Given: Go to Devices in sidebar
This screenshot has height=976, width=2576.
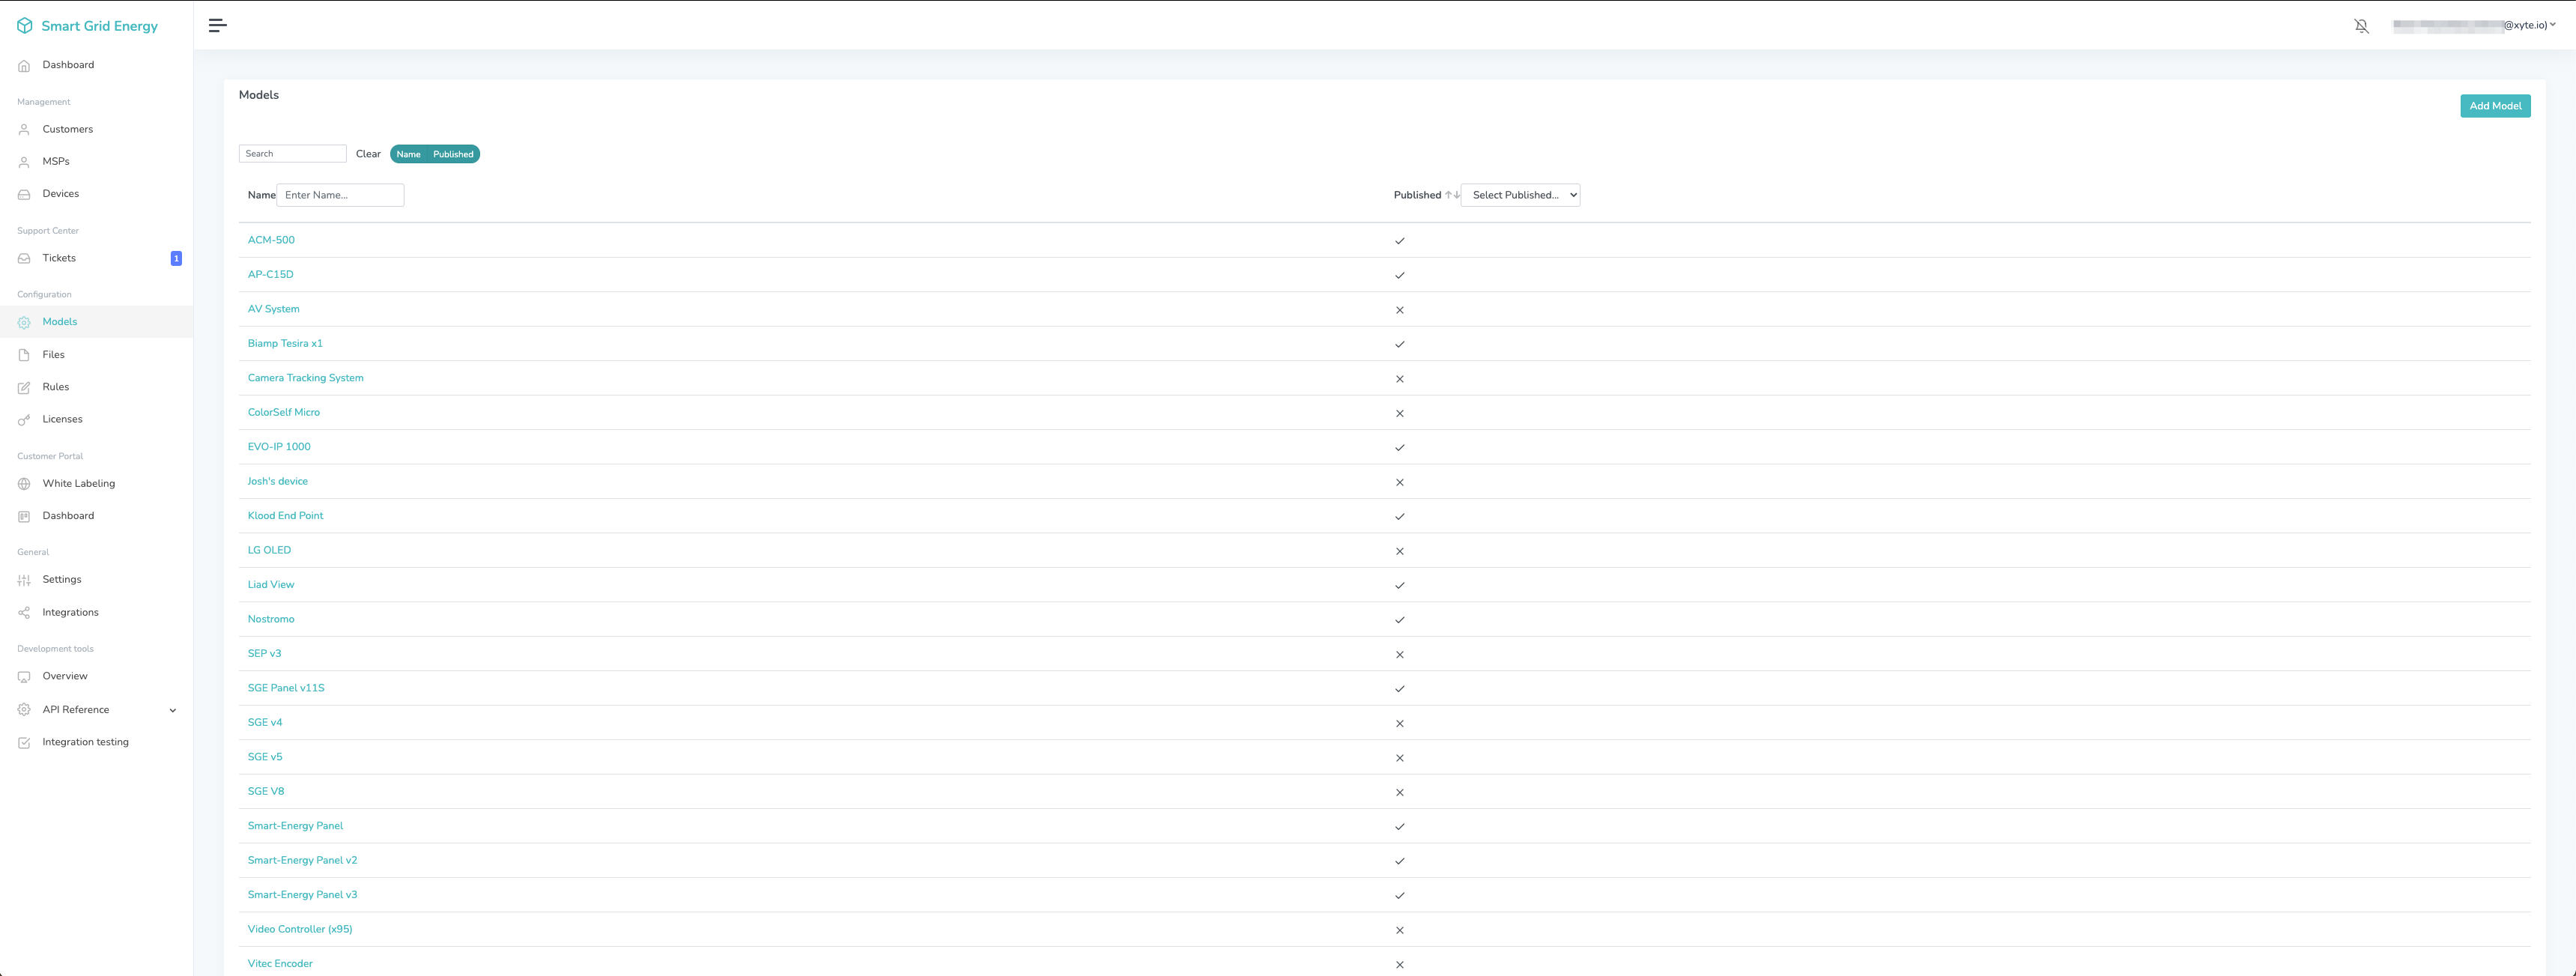Looking at the screenshot, I should [x=60, y=194].
